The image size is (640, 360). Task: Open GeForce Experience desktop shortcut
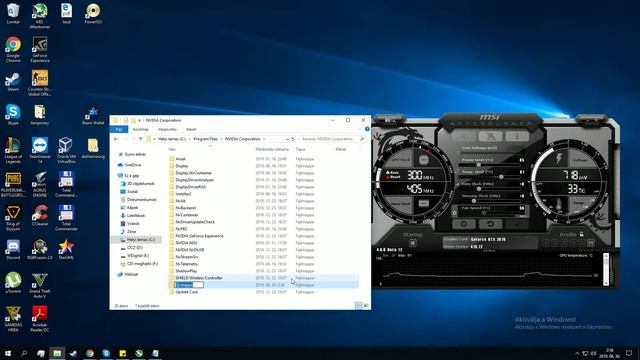tap(40, 49)
